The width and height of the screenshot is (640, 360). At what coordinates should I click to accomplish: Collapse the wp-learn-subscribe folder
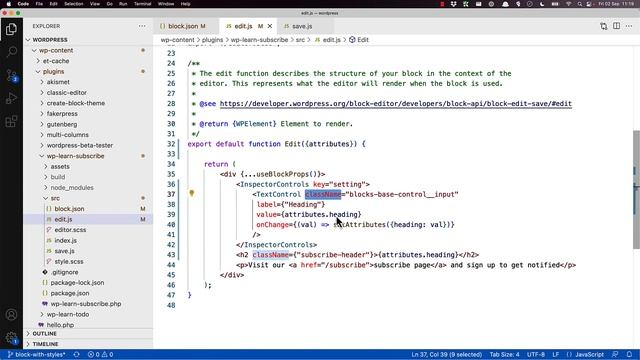click(88, 156)
